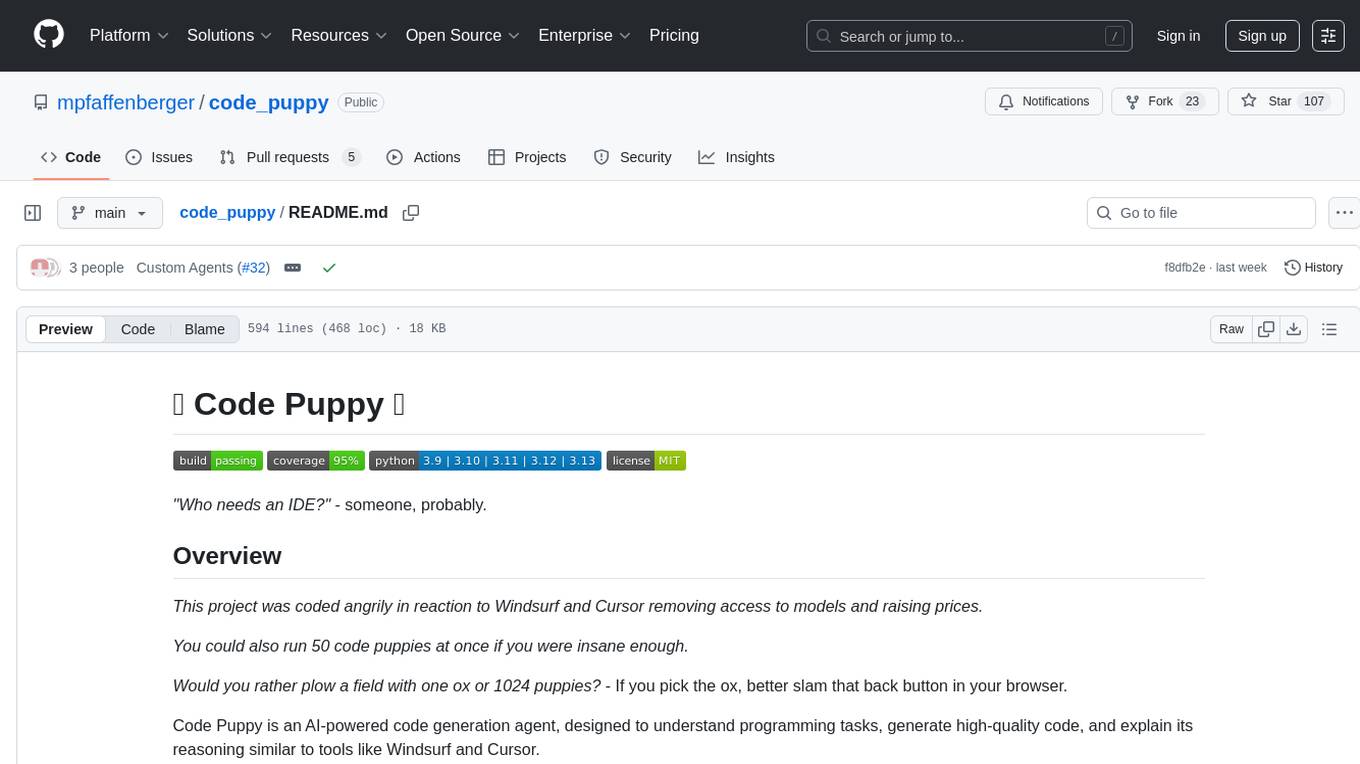The image size is (1360, 764).
Task: Expand the Platform menu
Action: [129, 35]
